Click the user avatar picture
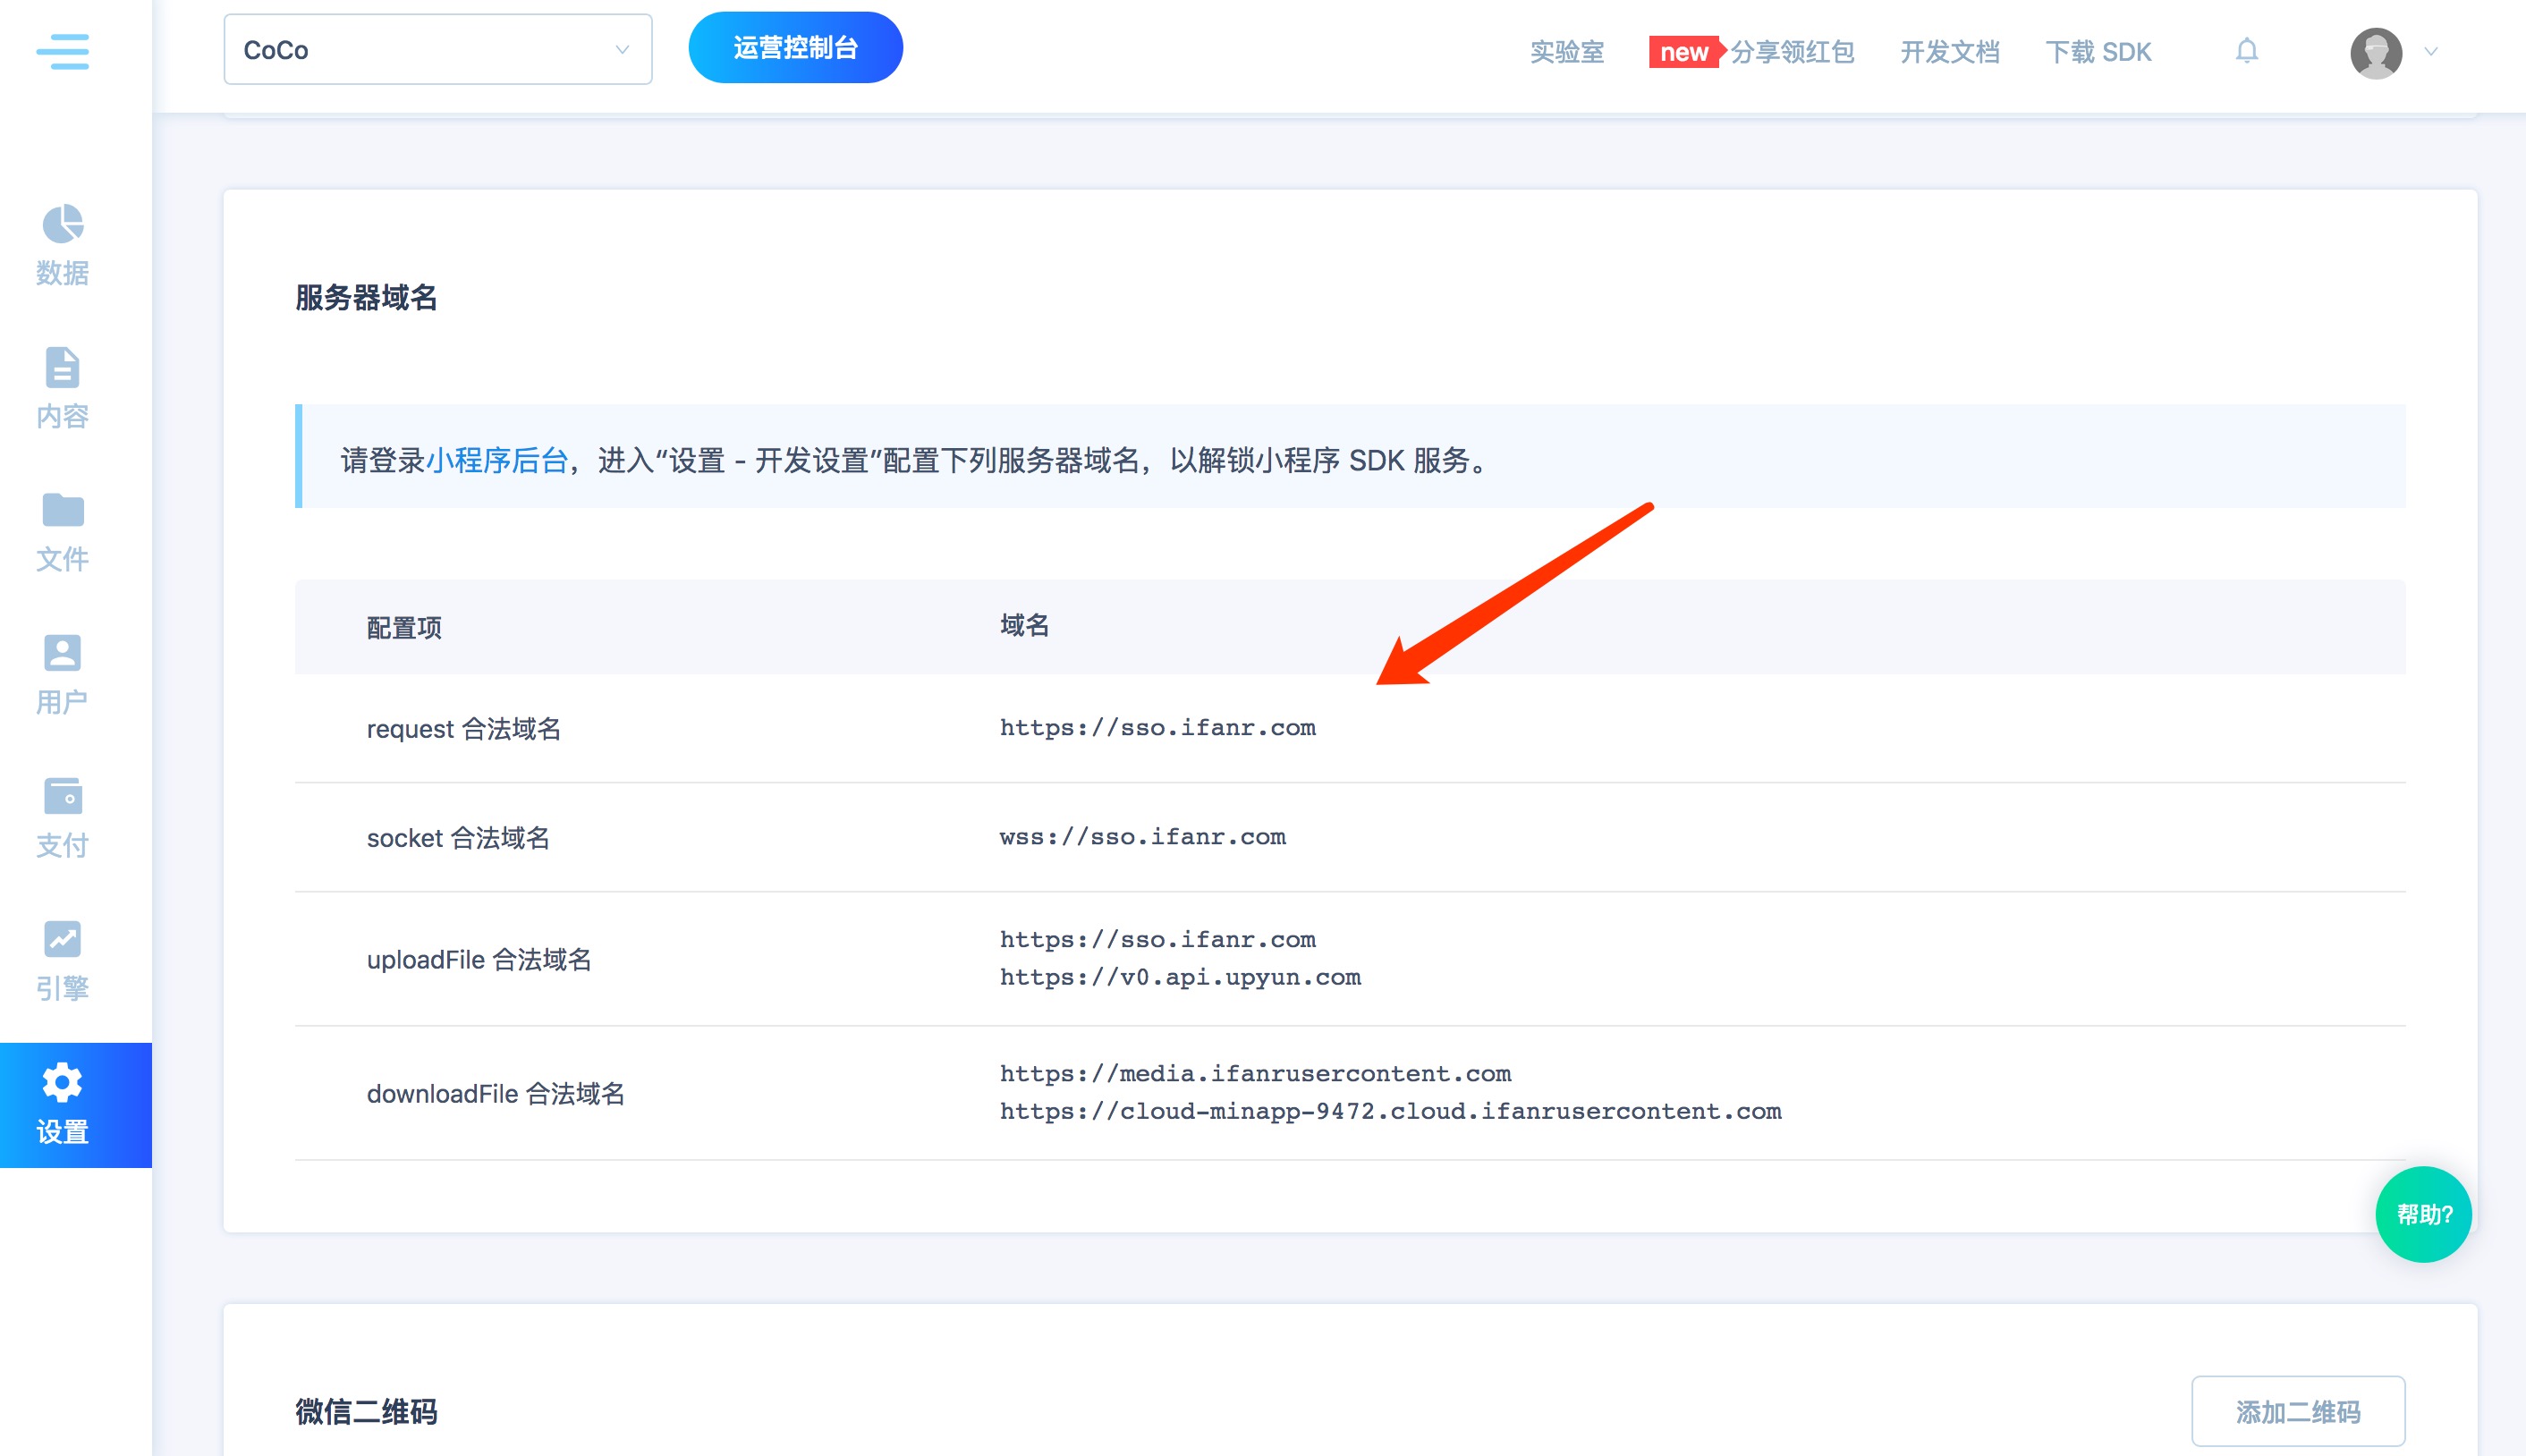2526x1456 pixels. pos(2375,52)
